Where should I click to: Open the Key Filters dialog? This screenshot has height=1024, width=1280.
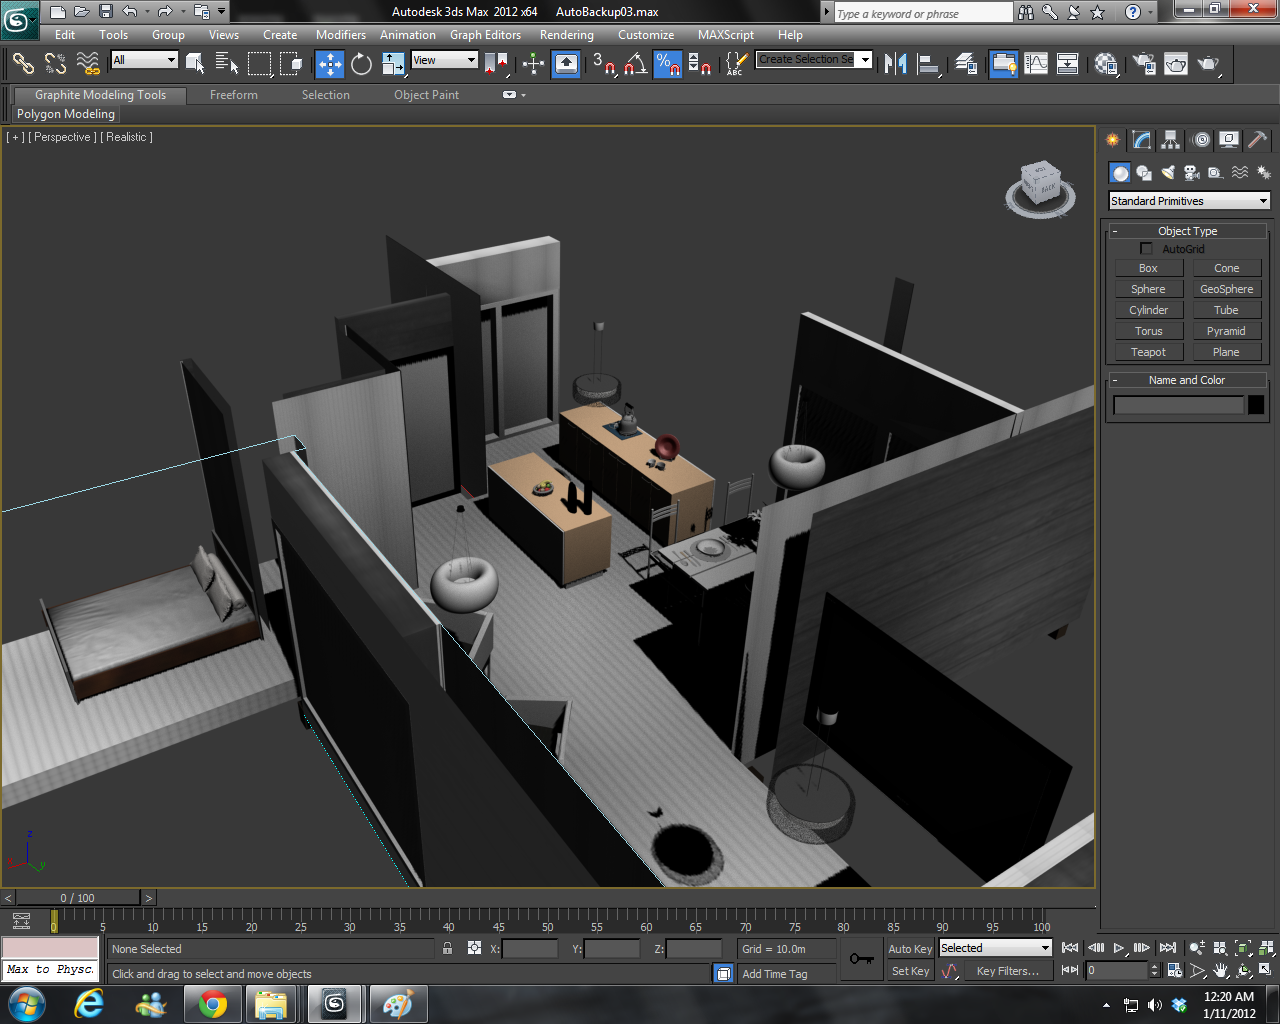click(x=1010, y=970)
